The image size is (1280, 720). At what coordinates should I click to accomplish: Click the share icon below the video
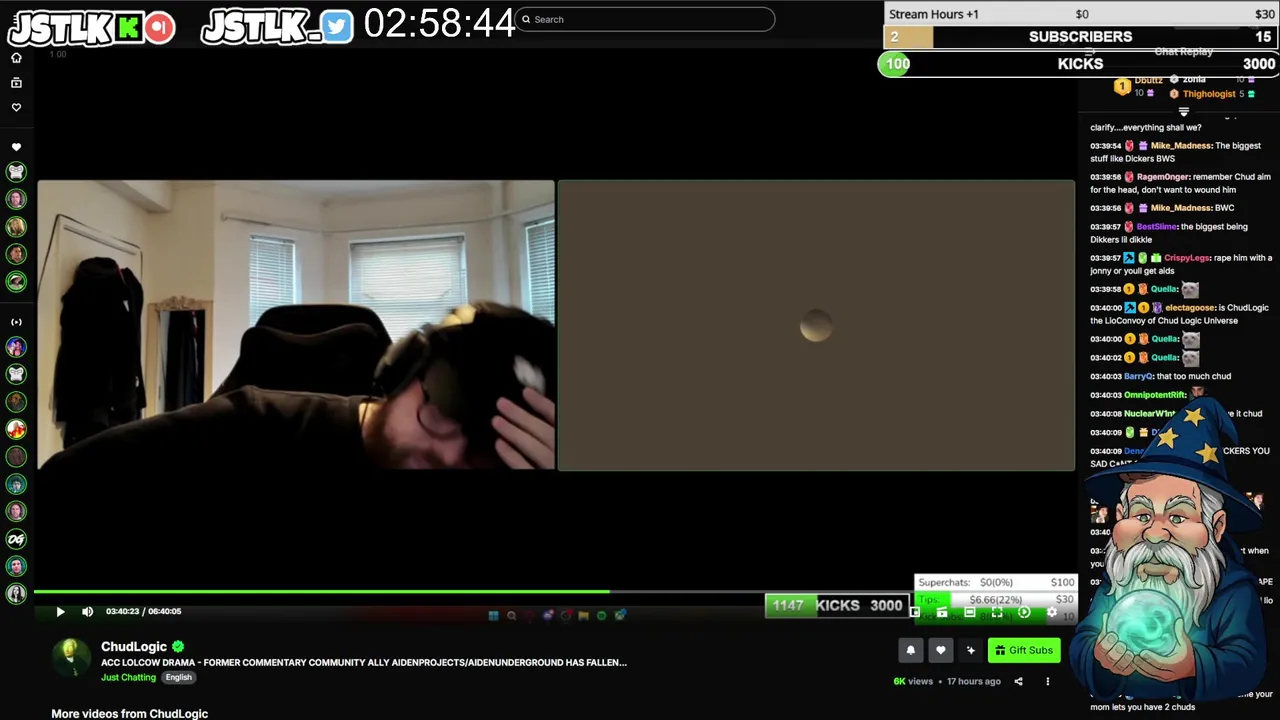[1018, 682]
